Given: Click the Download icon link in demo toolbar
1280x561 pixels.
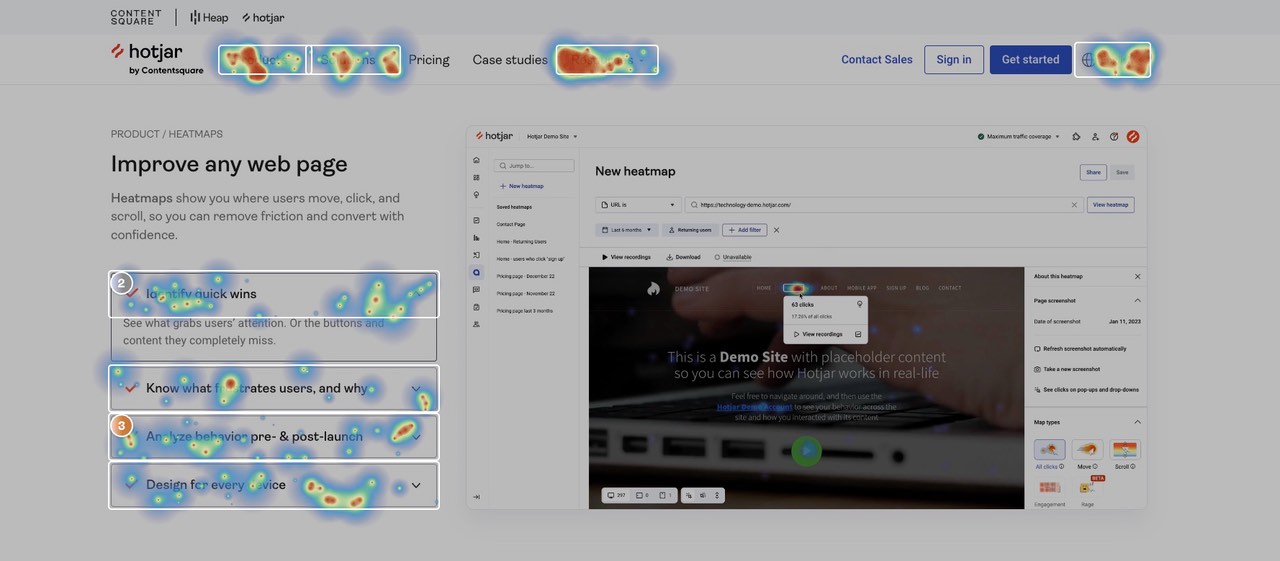Looking at the screenshot, I should 682,257.
